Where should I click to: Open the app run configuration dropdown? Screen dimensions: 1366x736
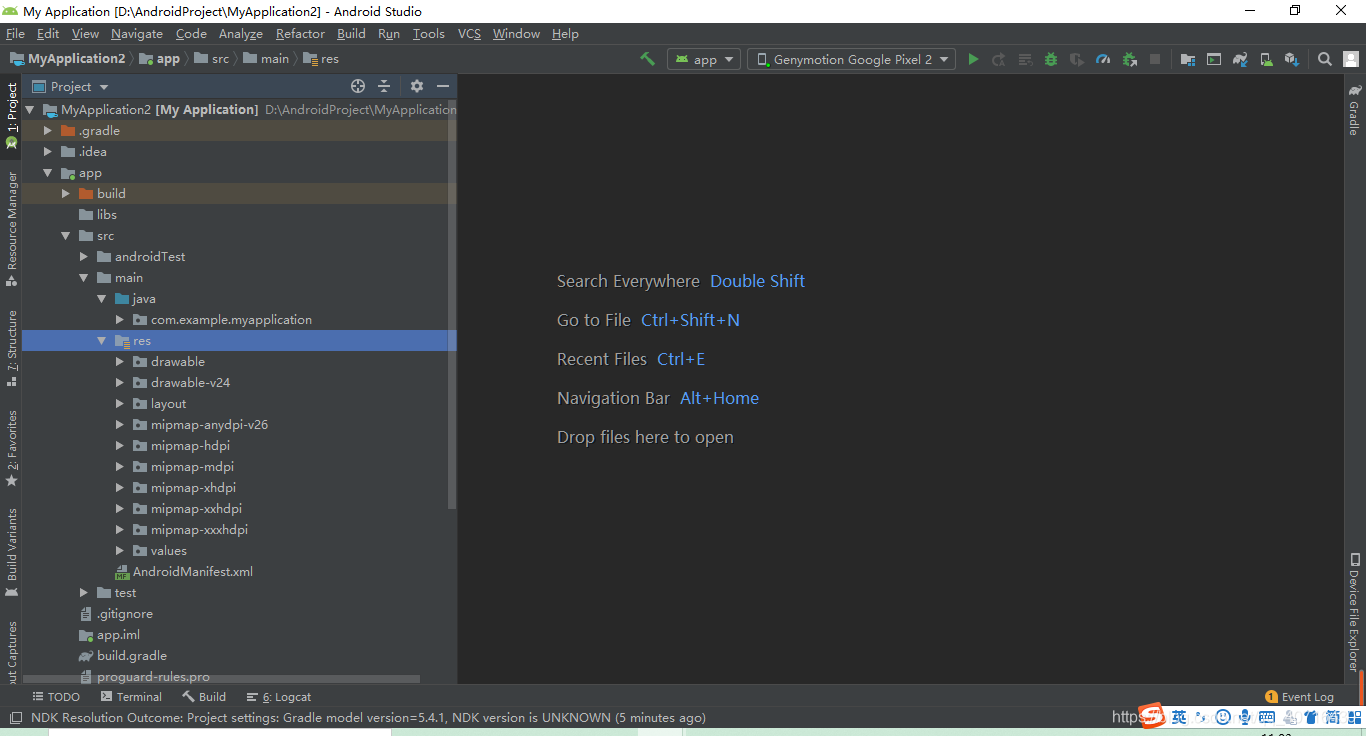pos(704,59)
